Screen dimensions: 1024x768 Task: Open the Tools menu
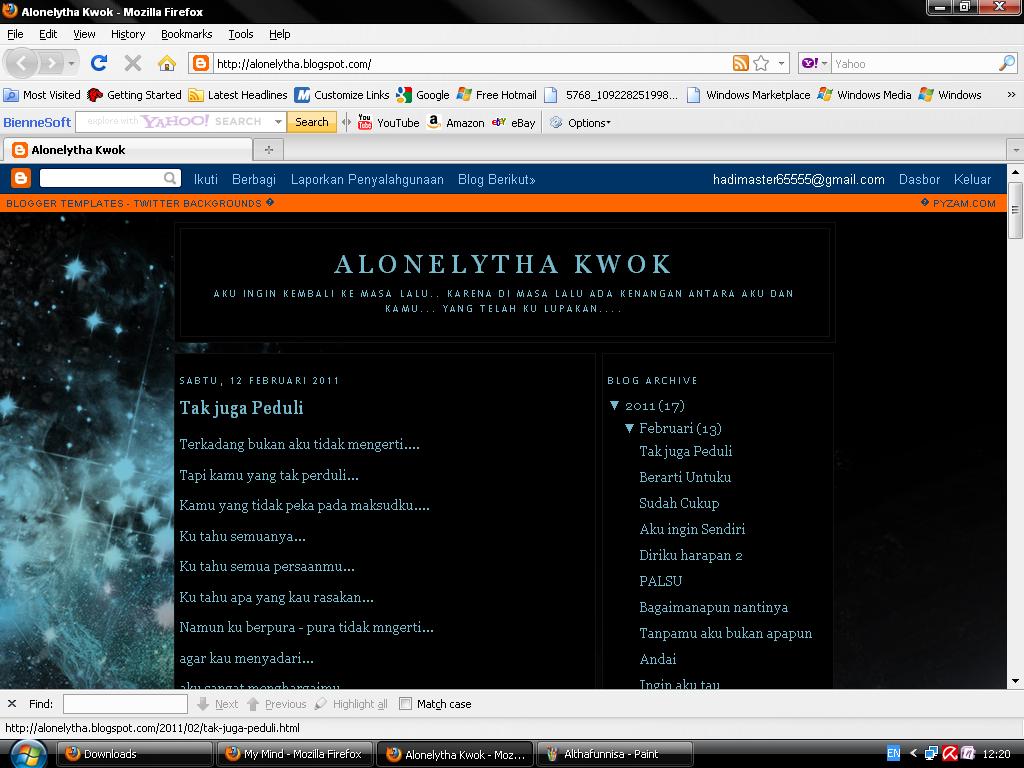coord(240,34)
